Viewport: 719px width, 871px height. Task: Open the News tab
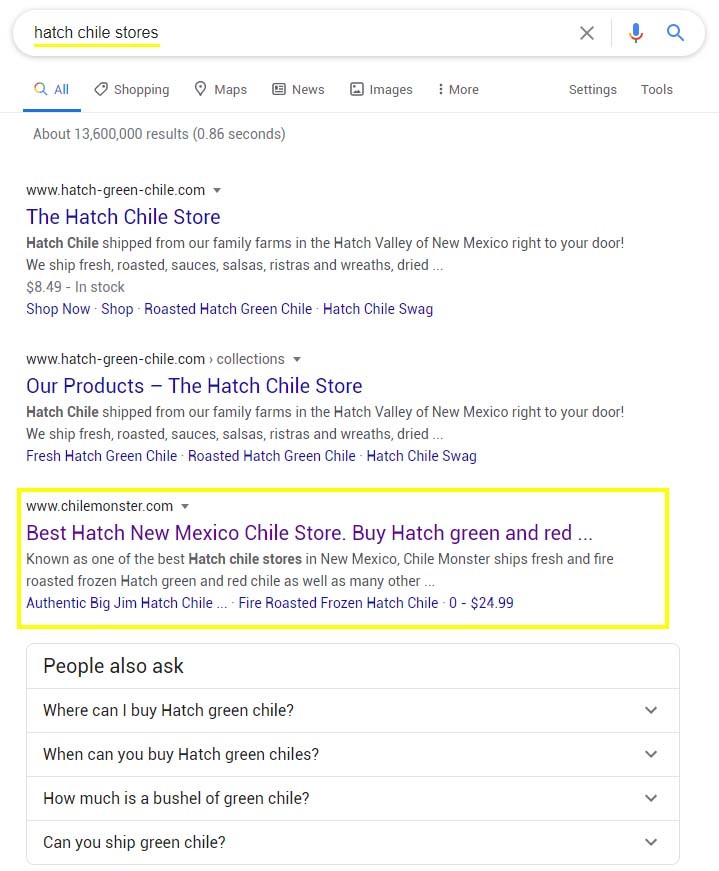pos(298,89)
